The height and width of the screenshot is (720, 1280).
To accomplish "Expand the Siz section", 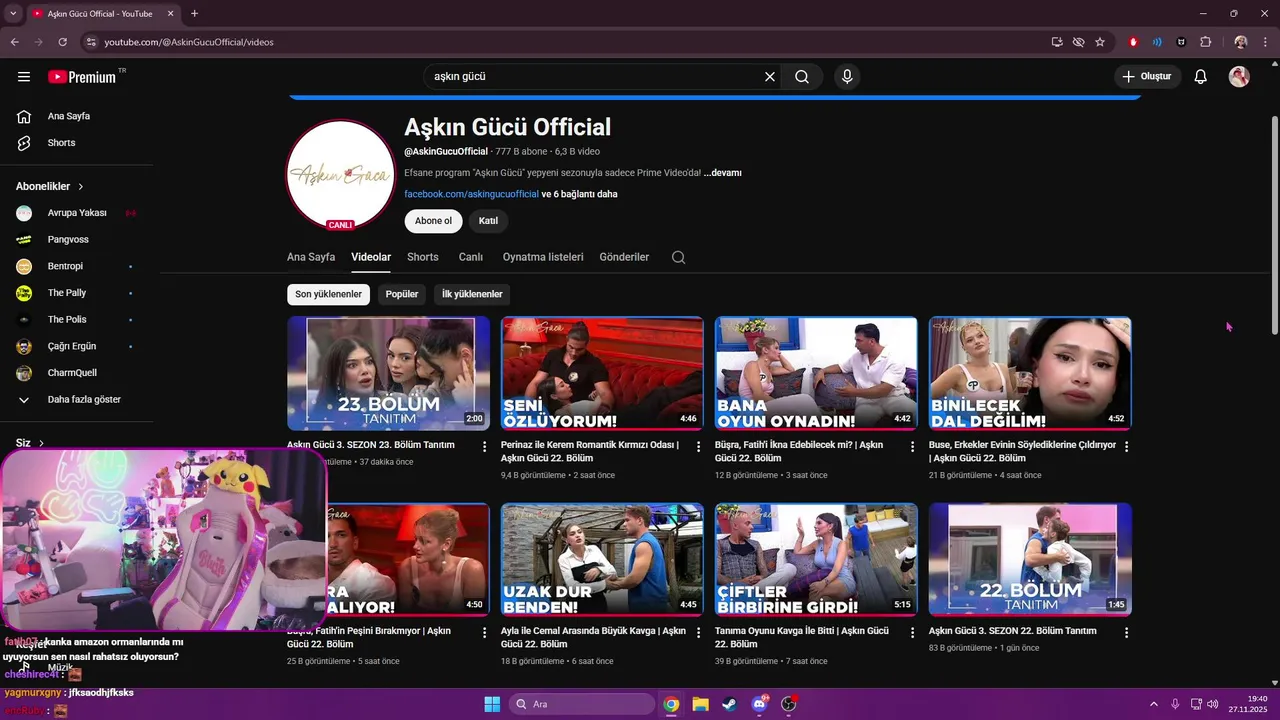I will coord(30,443).
